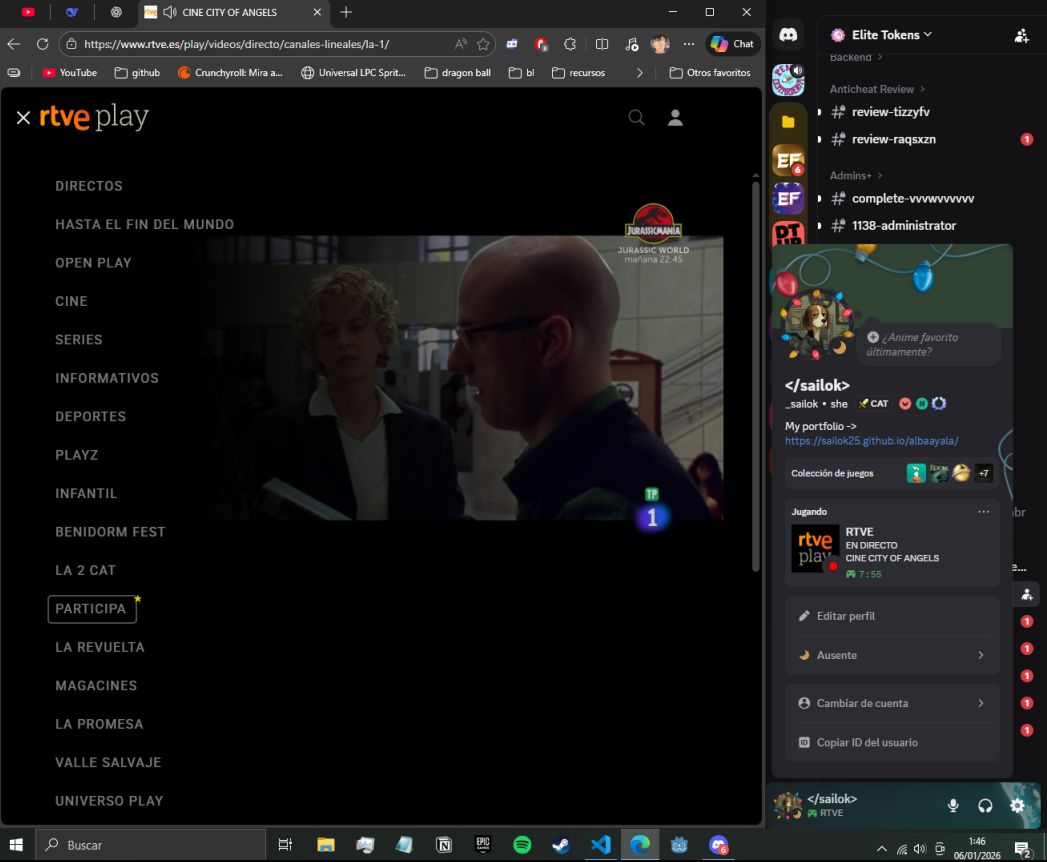This screenshot has height=862, width=1047.
Task: Open INFORMATIVOS menu entry
Action: (107, 379)
